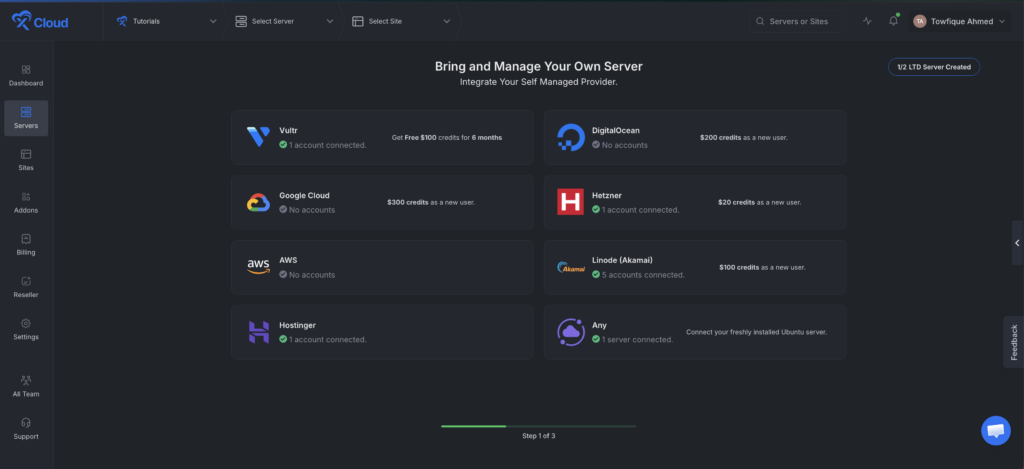Open the Select Site dropdown

[x=401, y=22]
